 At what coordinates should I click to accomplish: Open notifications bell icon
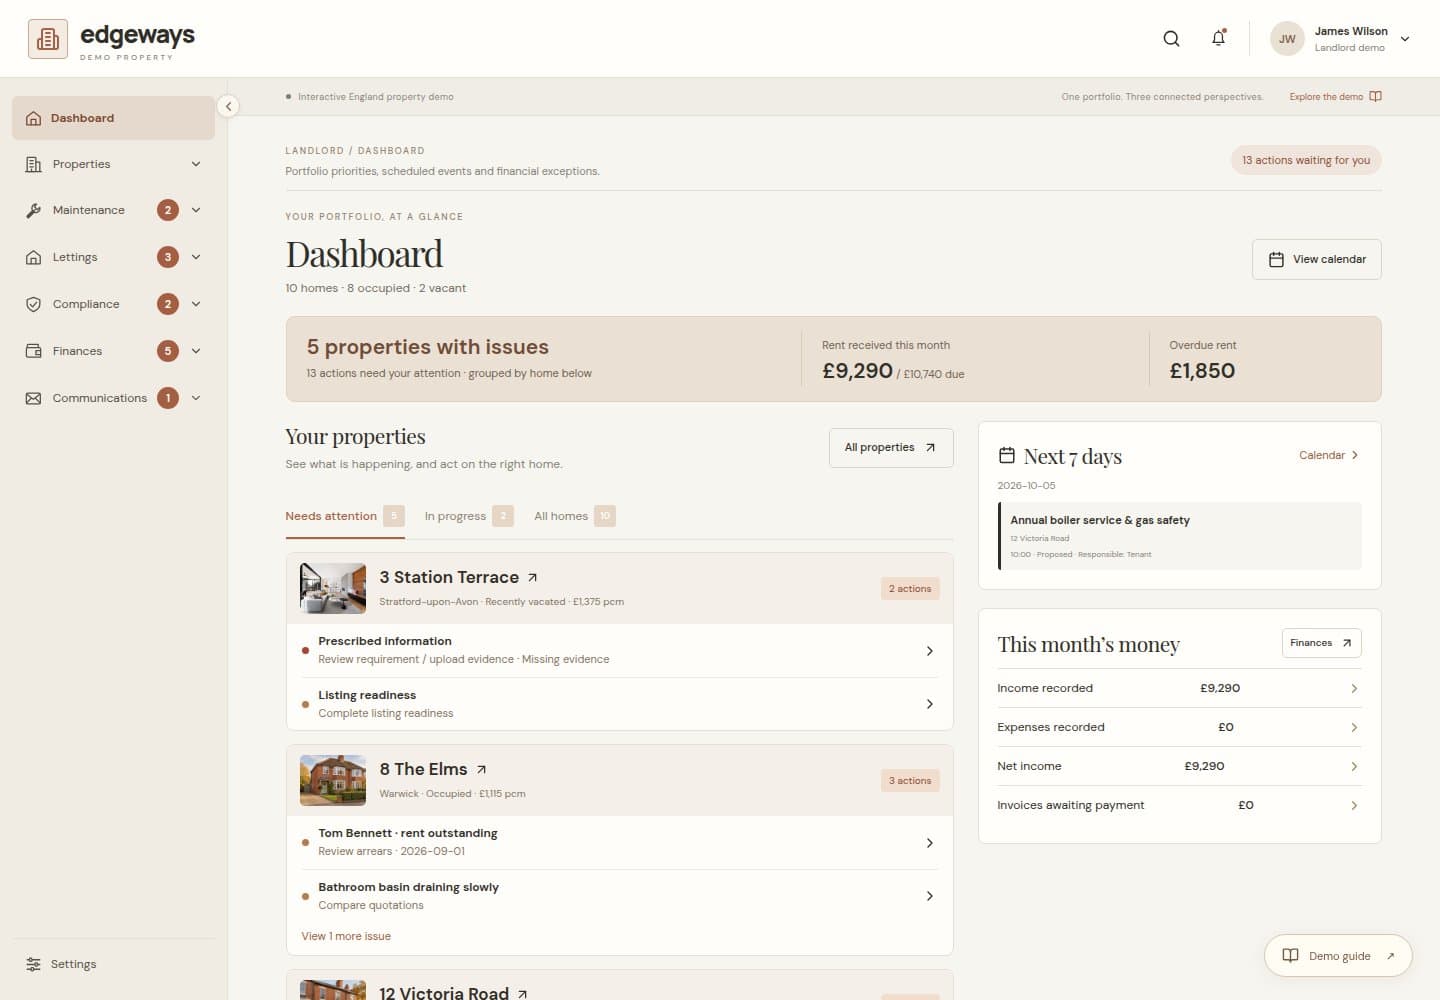click(x=1218, y=39)
